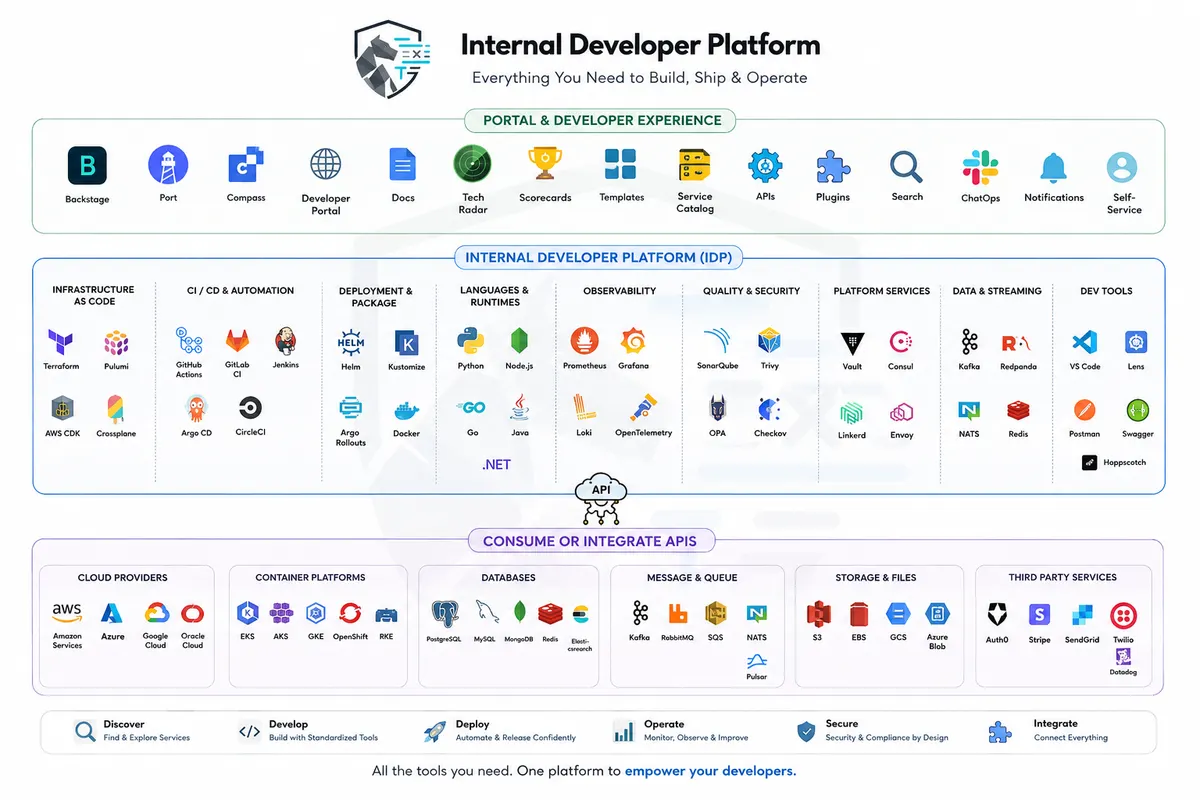
Task: Open the Grafana icon
Action: pos(633,342)
